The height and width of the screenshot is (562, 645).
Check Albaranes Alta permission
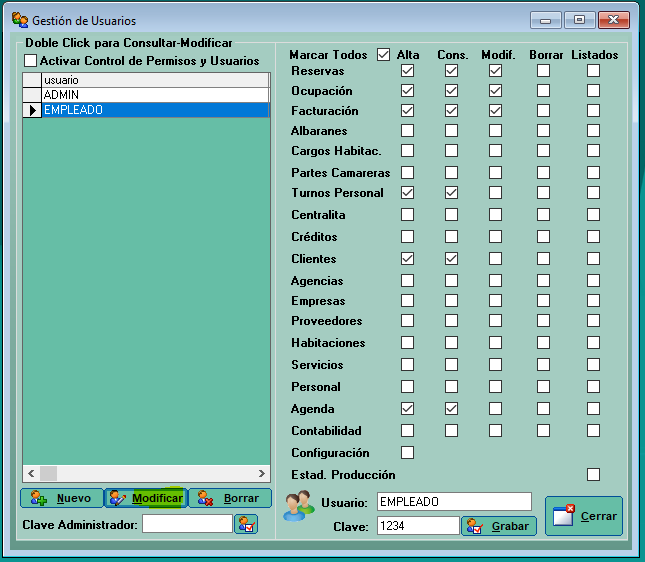407,130
